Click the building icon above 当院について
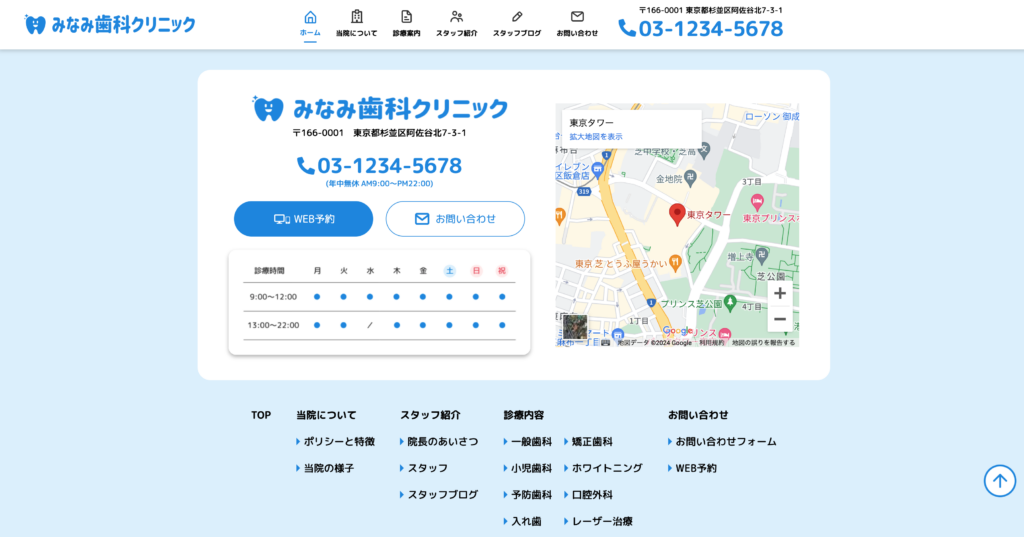The width and height of the screenshot is (1024, 537). (x=357, y=16)
